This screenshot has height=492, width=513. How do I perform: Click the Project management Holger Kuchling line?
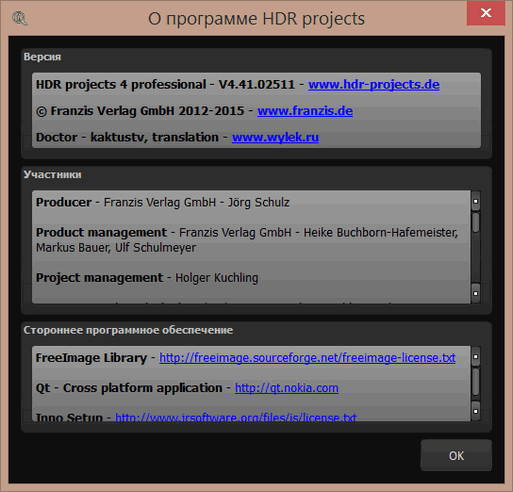(x=147, y=278)
